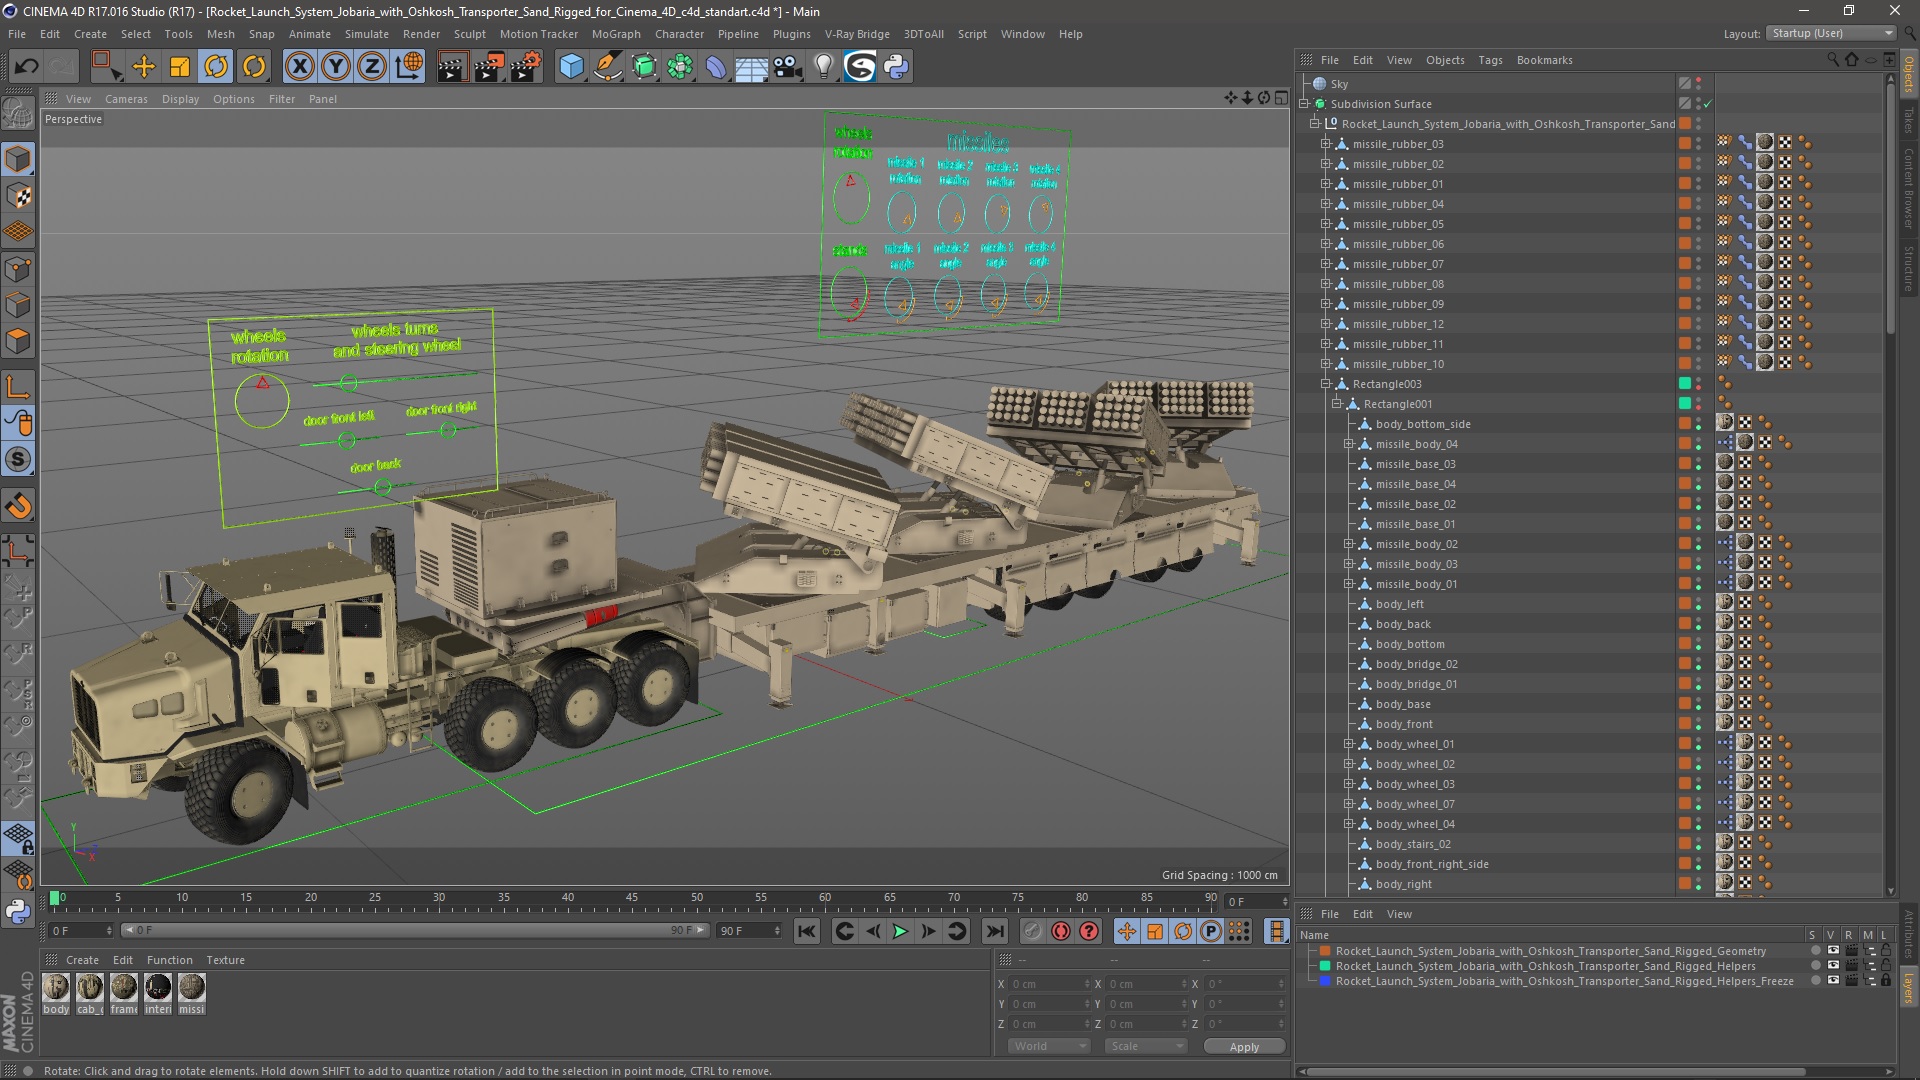The width and height of the screenshot is (1920, 1080).
Task: Go to end of timeline
Action: [x=995, y=931]
